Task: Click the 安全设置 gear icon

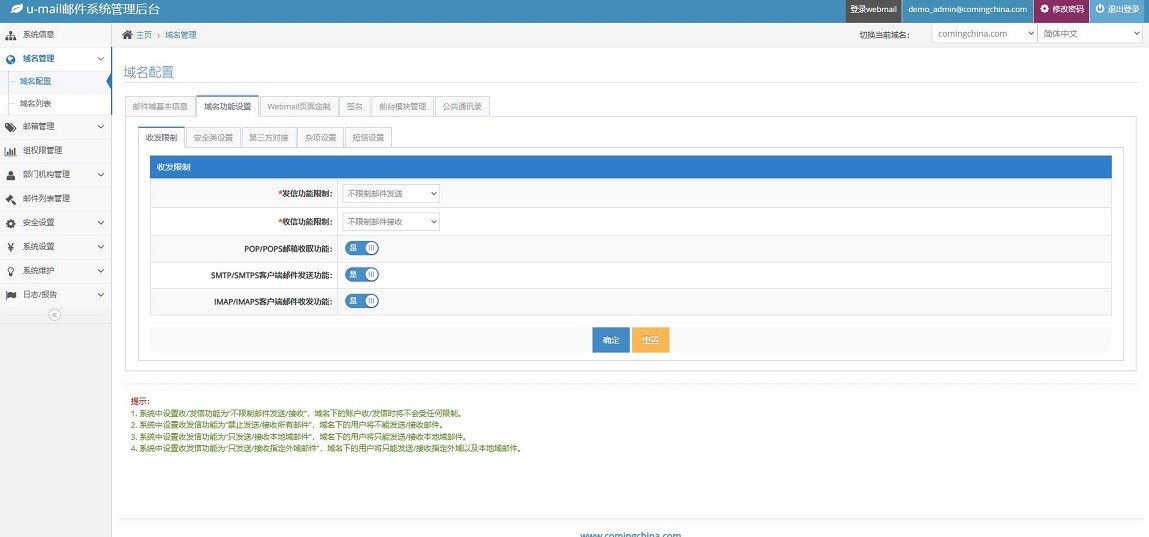Action: (x=11, y=223)
